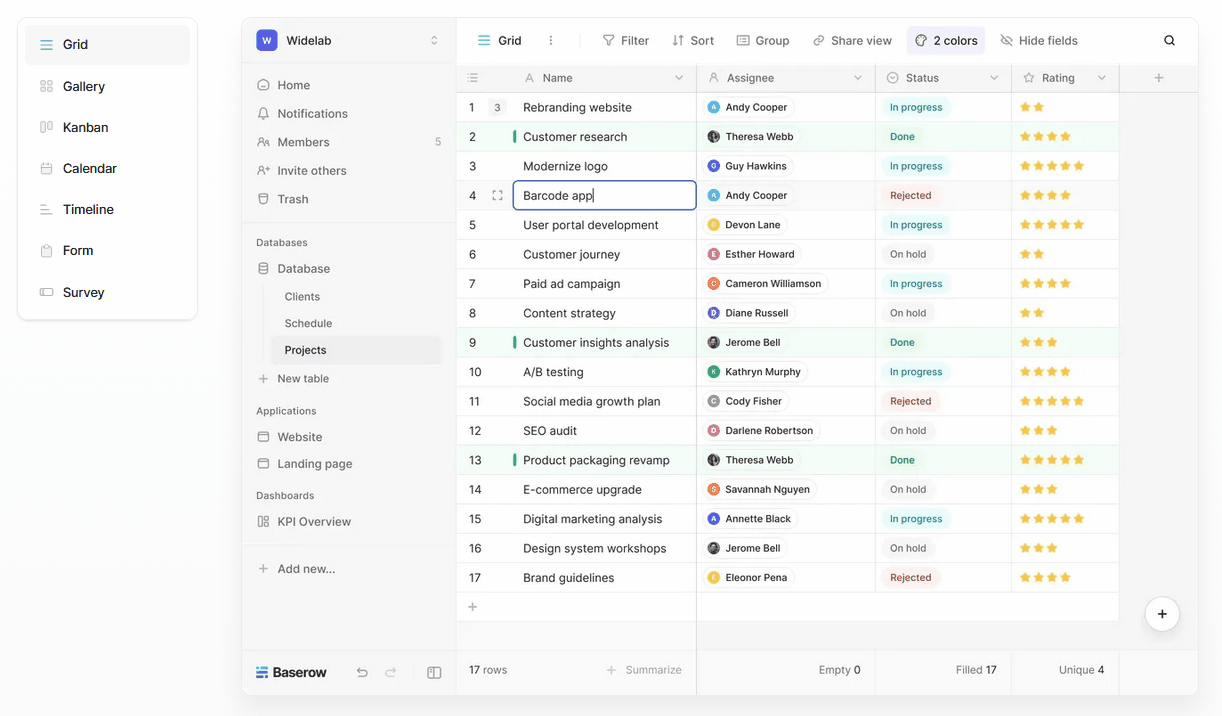Select the Calendar view option
The image size is (1222, 716).
coord(89,169)
